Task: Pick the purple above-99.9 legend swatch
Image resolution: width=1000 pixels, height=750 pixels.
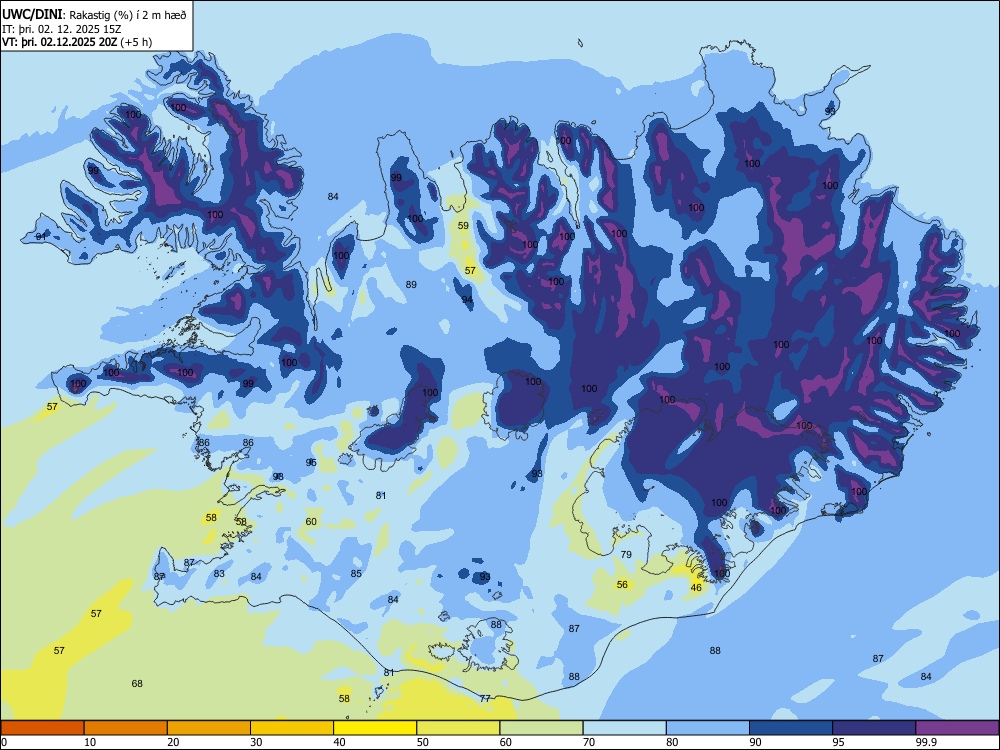Action: 957,728
